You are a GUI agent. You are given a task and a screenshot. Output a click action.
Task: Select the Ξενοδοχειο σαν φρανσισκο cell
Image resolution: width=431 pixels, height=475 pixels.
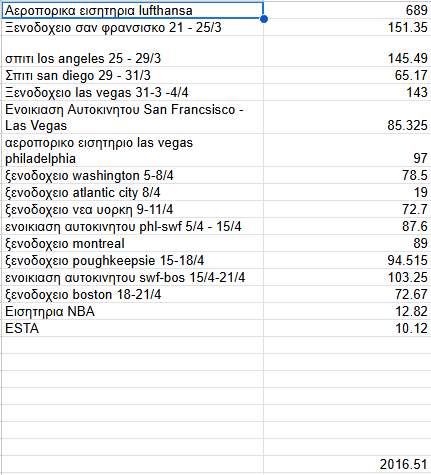pyautogui.click(x=133, y=27)
